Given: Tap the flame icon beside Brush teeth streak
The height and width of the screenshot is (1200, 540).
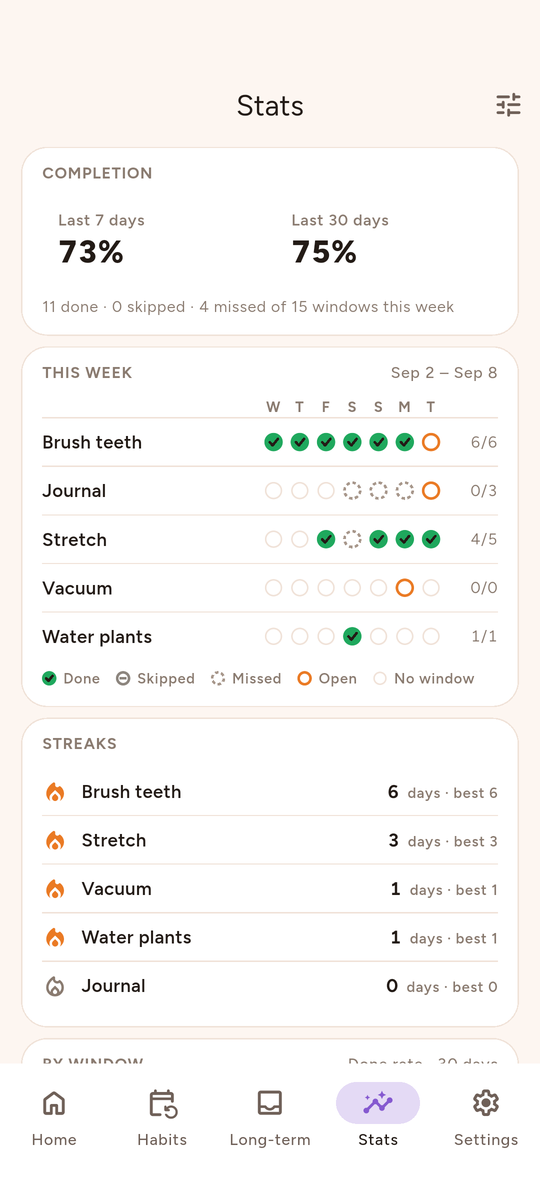Looking at the screenshot, I should [x=55, y=792].
